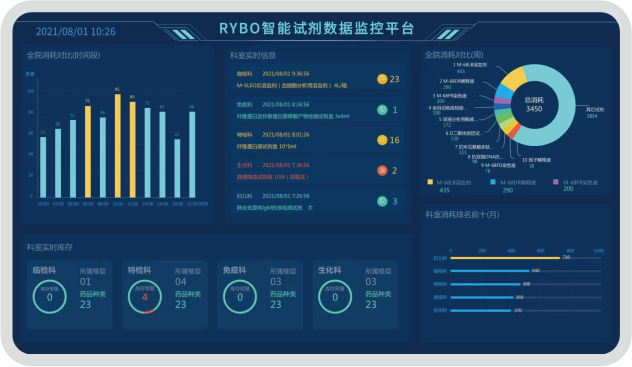Click the last bar at 22:00
Viewport: 632px width, 367px height.
tap(192, 154)
